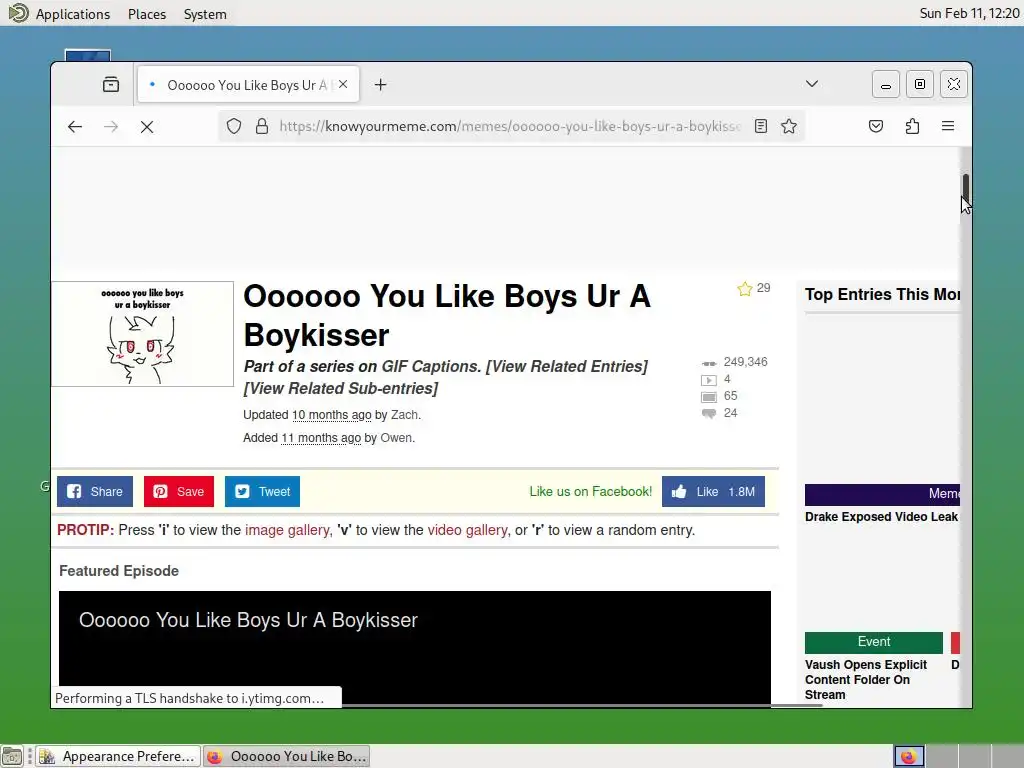Click the main menu logo icon
The height and width of the screenshot is (768, 1024).
coord(18,13)
